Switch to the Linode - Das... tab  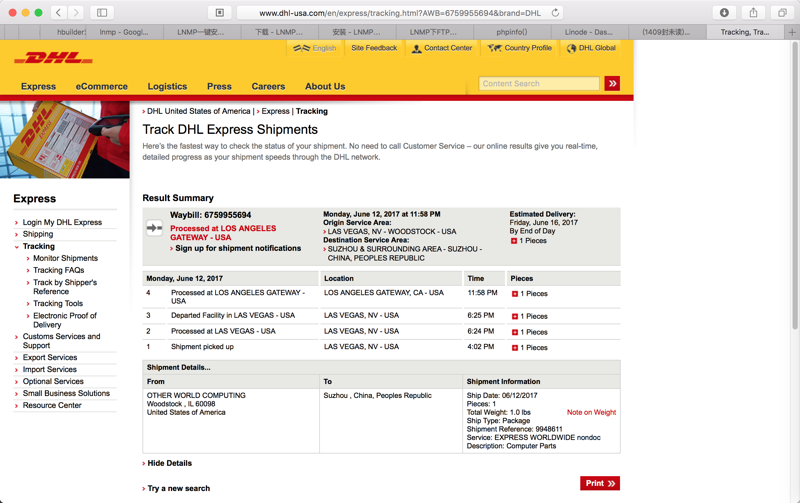tap(589, 32)
